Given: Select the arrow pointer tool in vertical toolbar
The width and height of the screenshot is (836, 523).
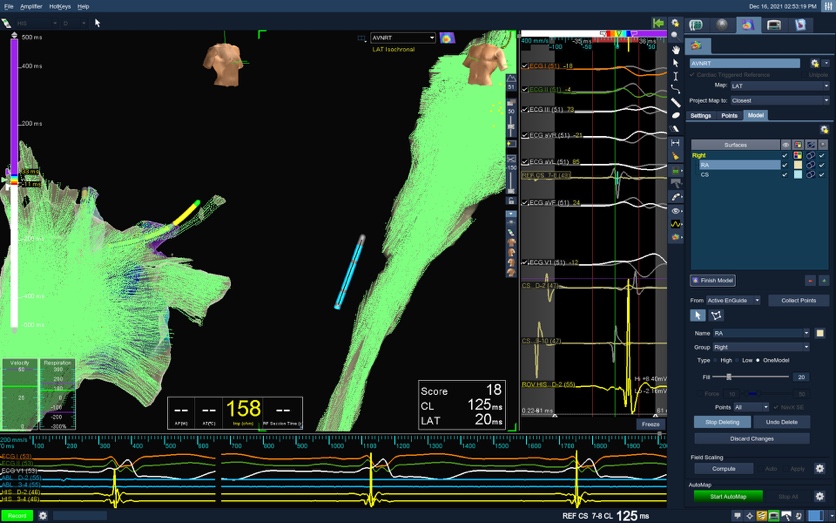Looking at the screenshot, I should tap(677, 63).
